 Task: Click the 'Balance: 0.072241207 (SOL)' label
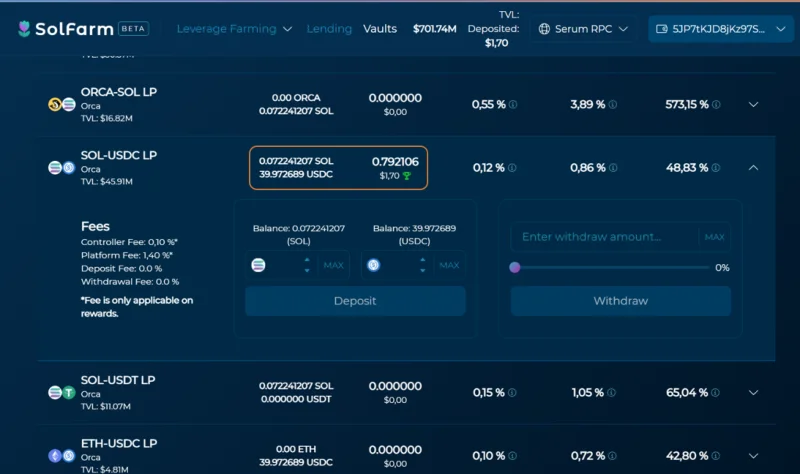point(298,235)
